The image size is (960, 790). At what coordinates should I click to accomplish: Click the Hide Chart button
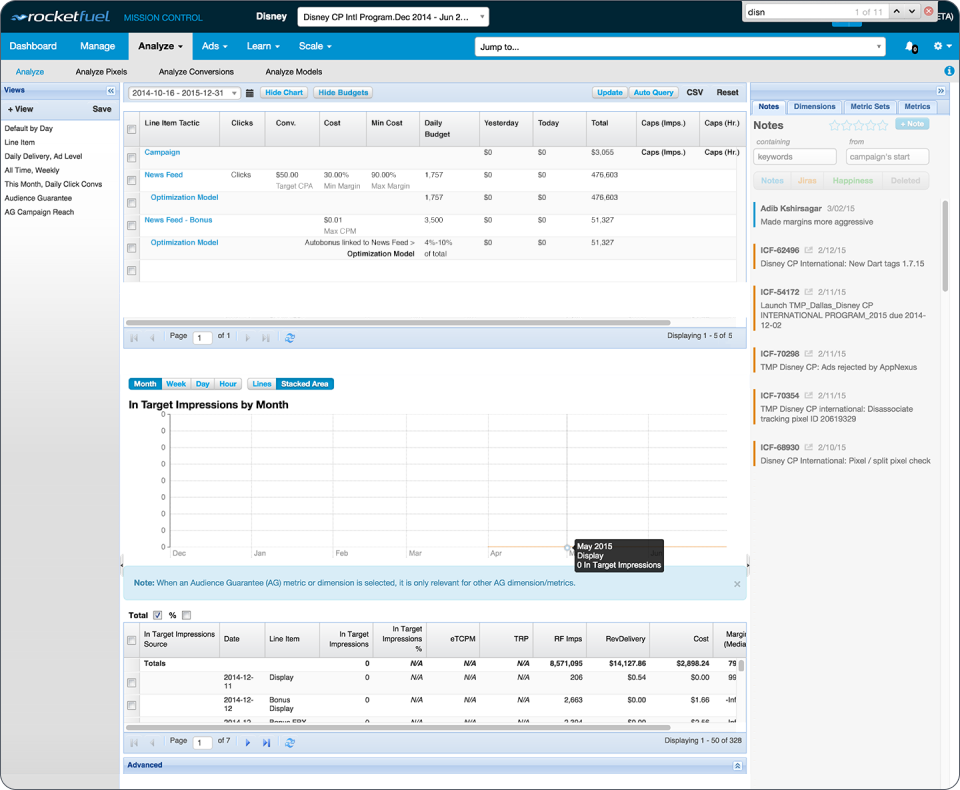click(x=284, y=92)
